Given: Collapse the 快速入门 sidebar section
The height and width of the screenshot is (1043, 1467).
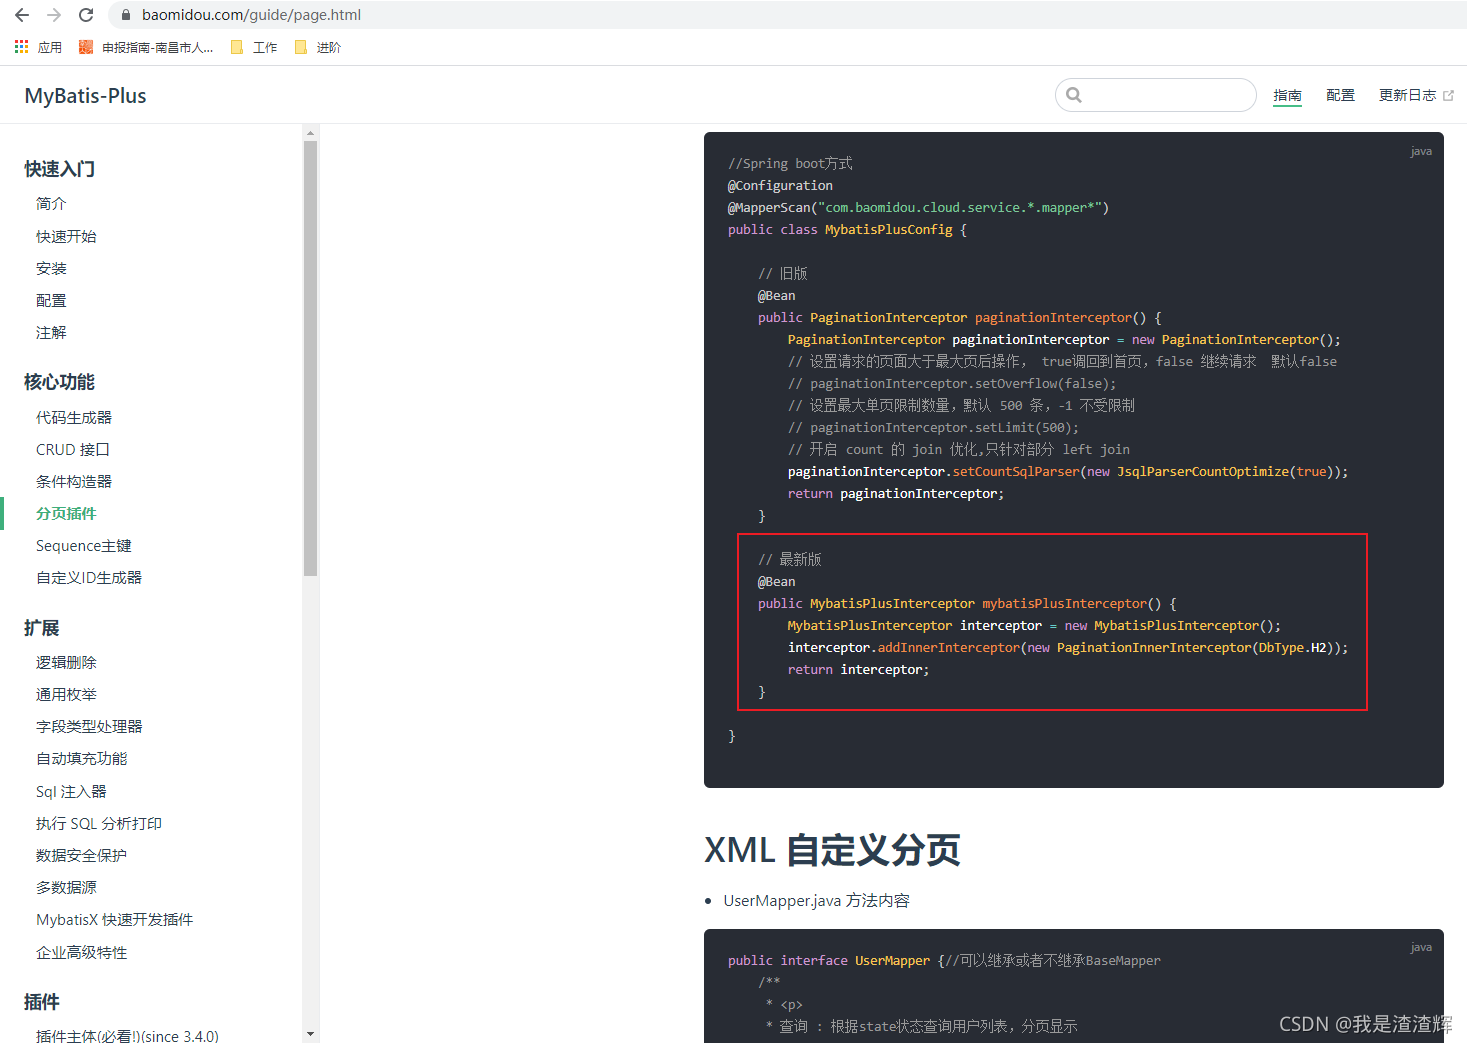Looking at the screenshot, I should 60,169.
